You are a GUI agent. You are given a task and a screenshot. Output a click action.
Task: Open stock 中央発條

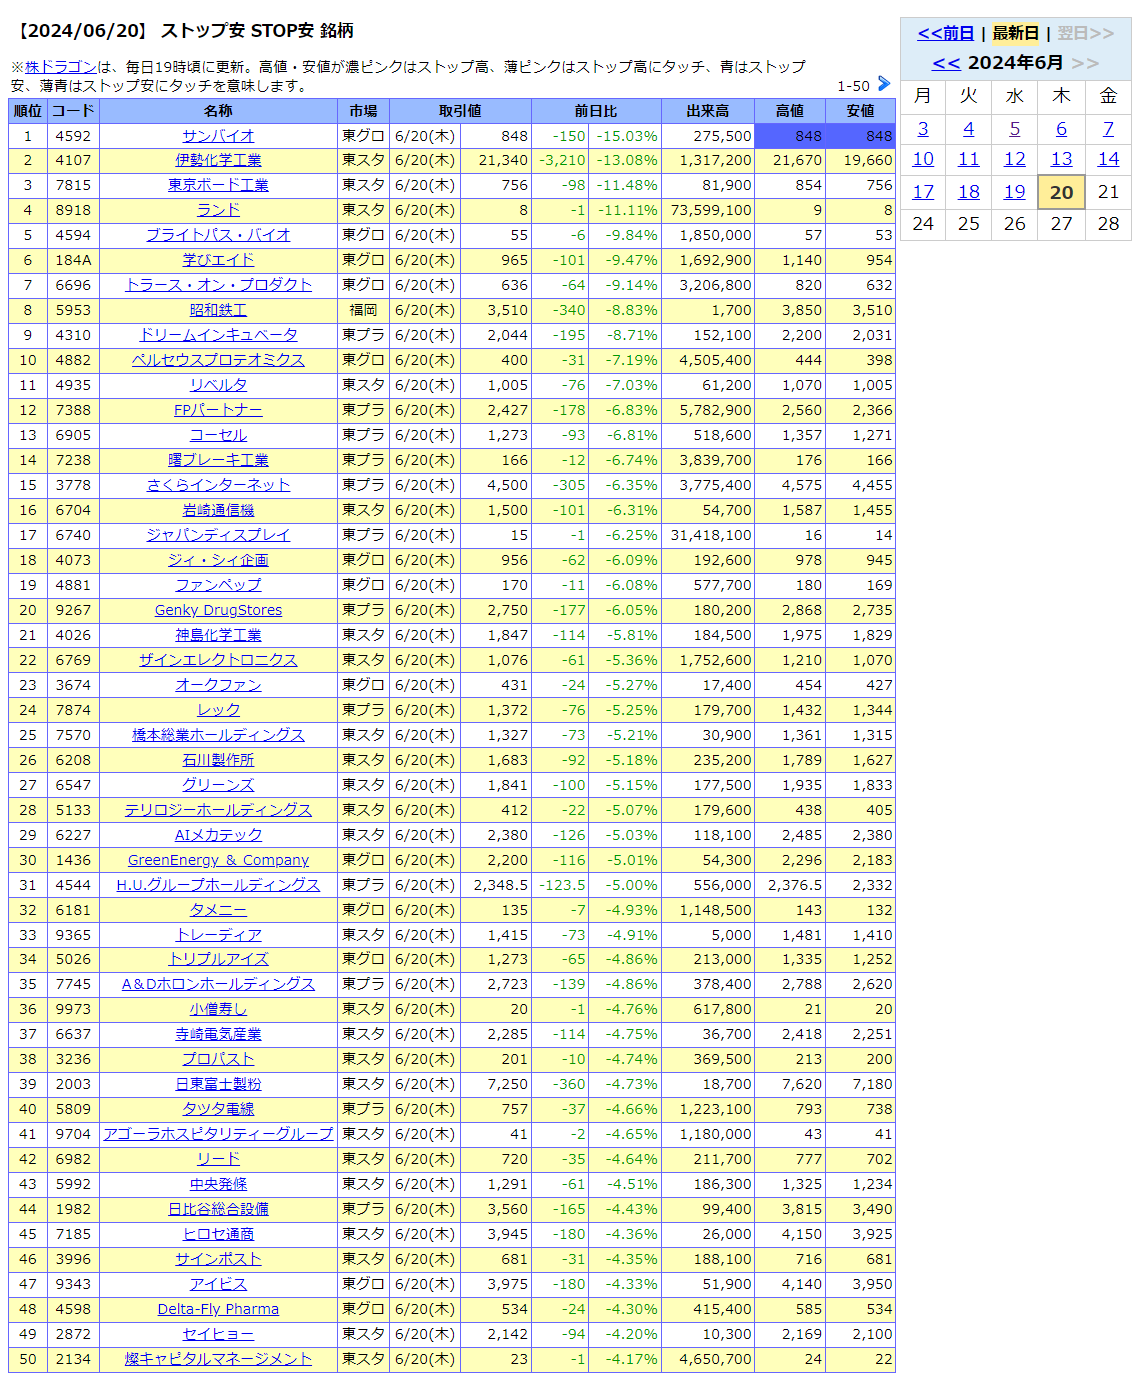click(218, 1185)
